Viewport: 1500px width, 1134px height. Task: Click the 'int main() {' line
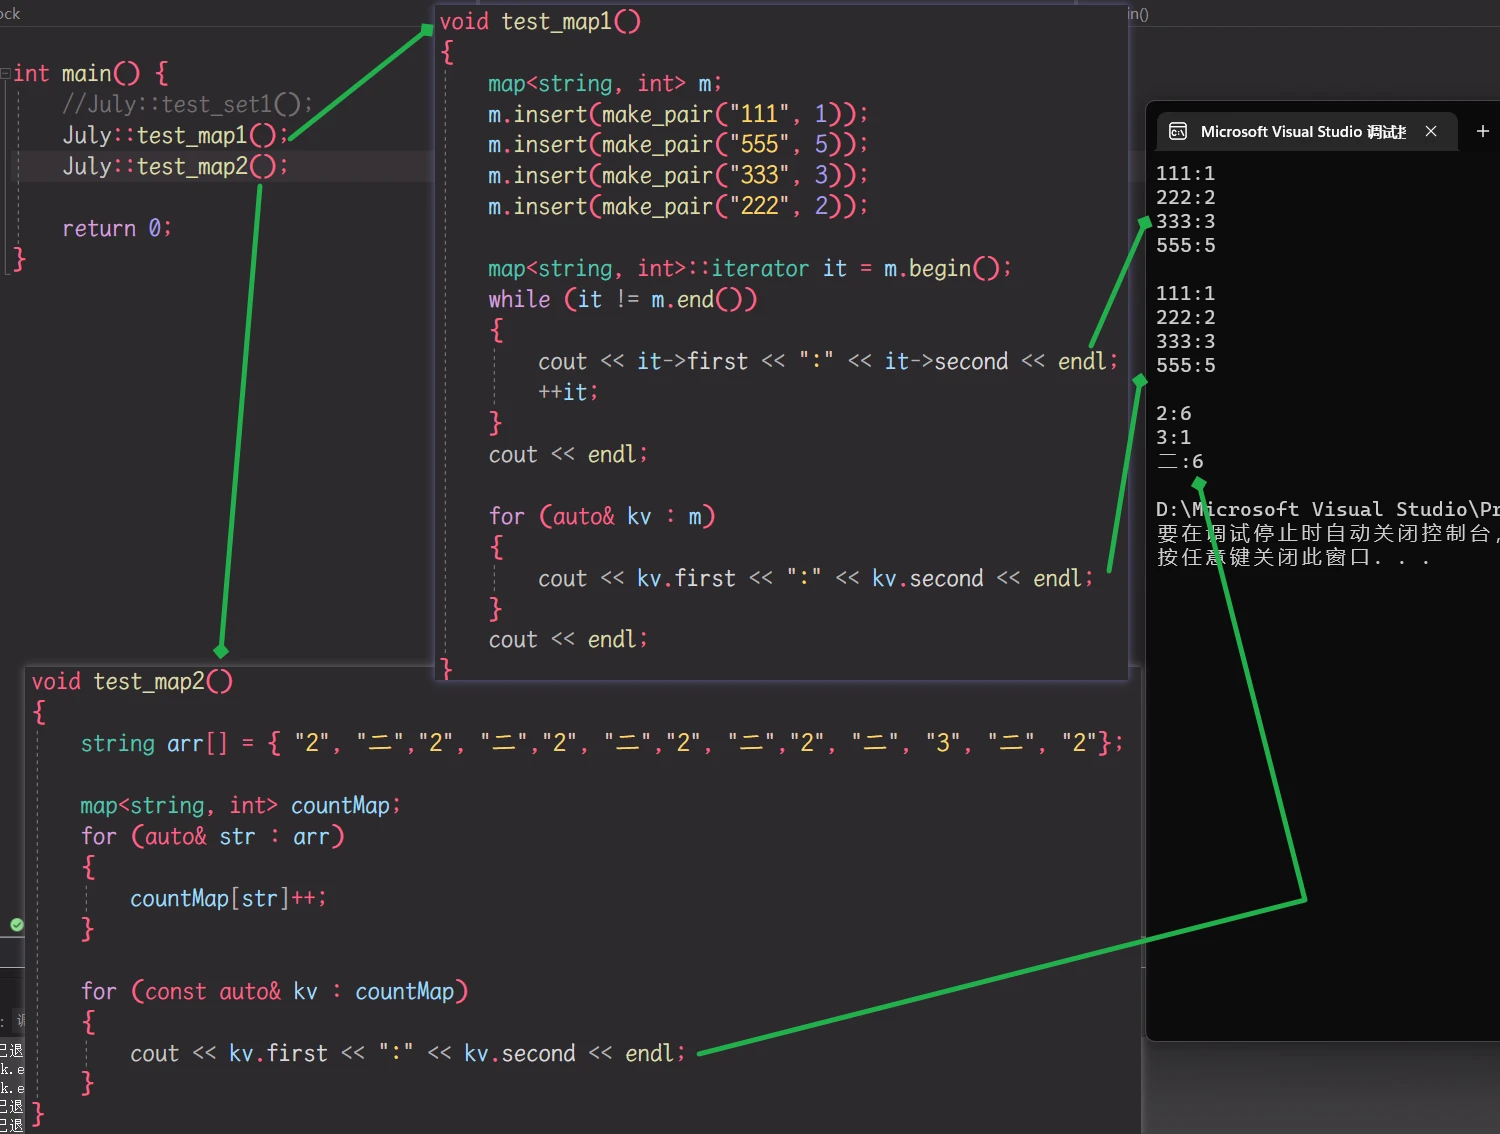[x=91, y=73]
